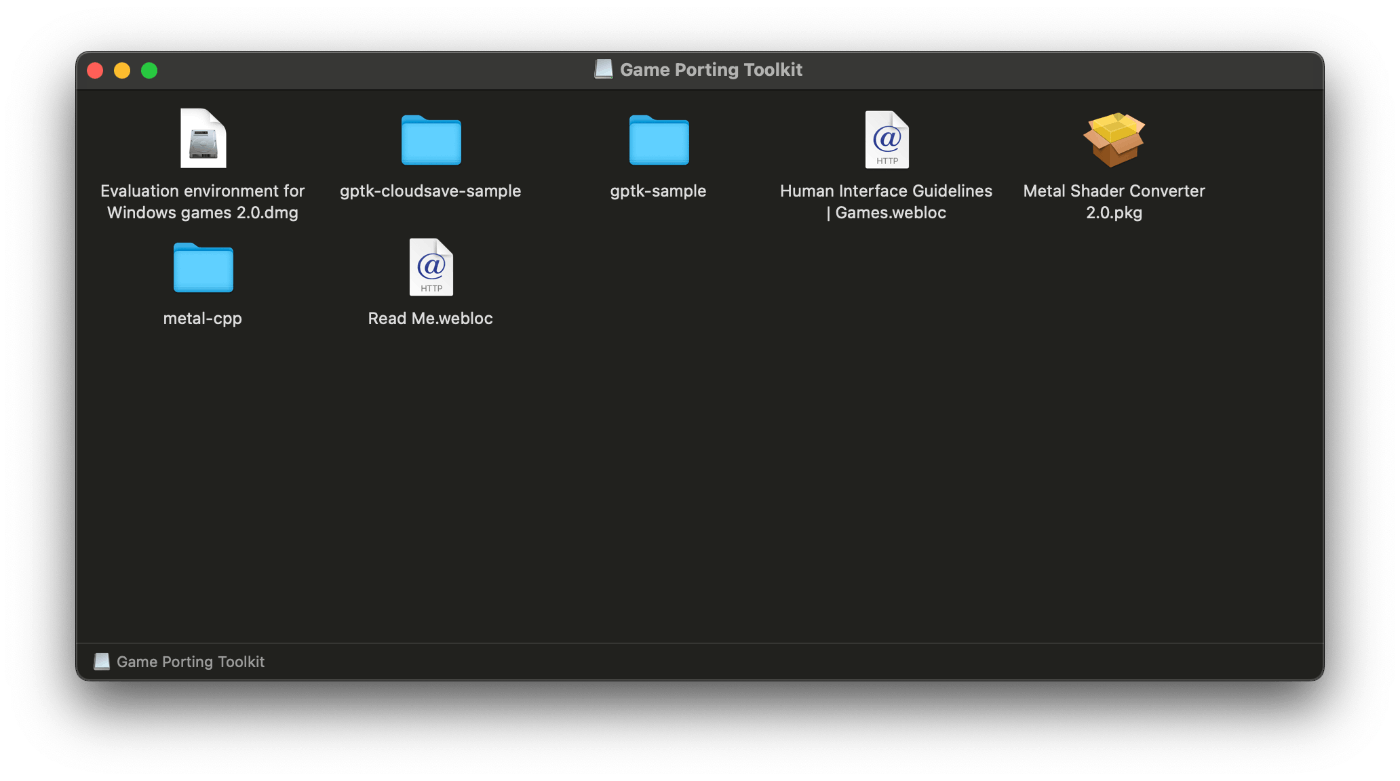The image size is (1400, 781).
Task: Click the 'Game Porting Toolkit' window title text
Action: coord(711,69)
